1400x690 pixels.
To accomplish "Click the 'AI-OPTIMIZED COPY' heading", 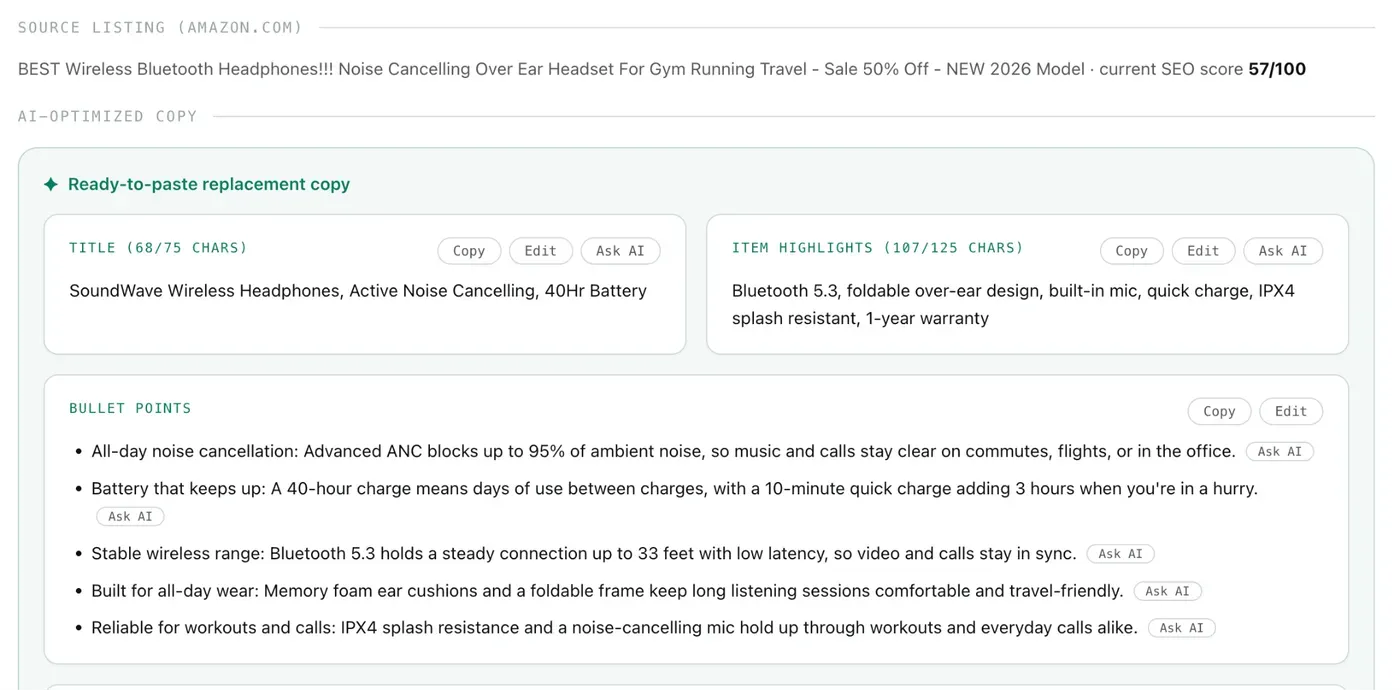I will pos(107,116).
